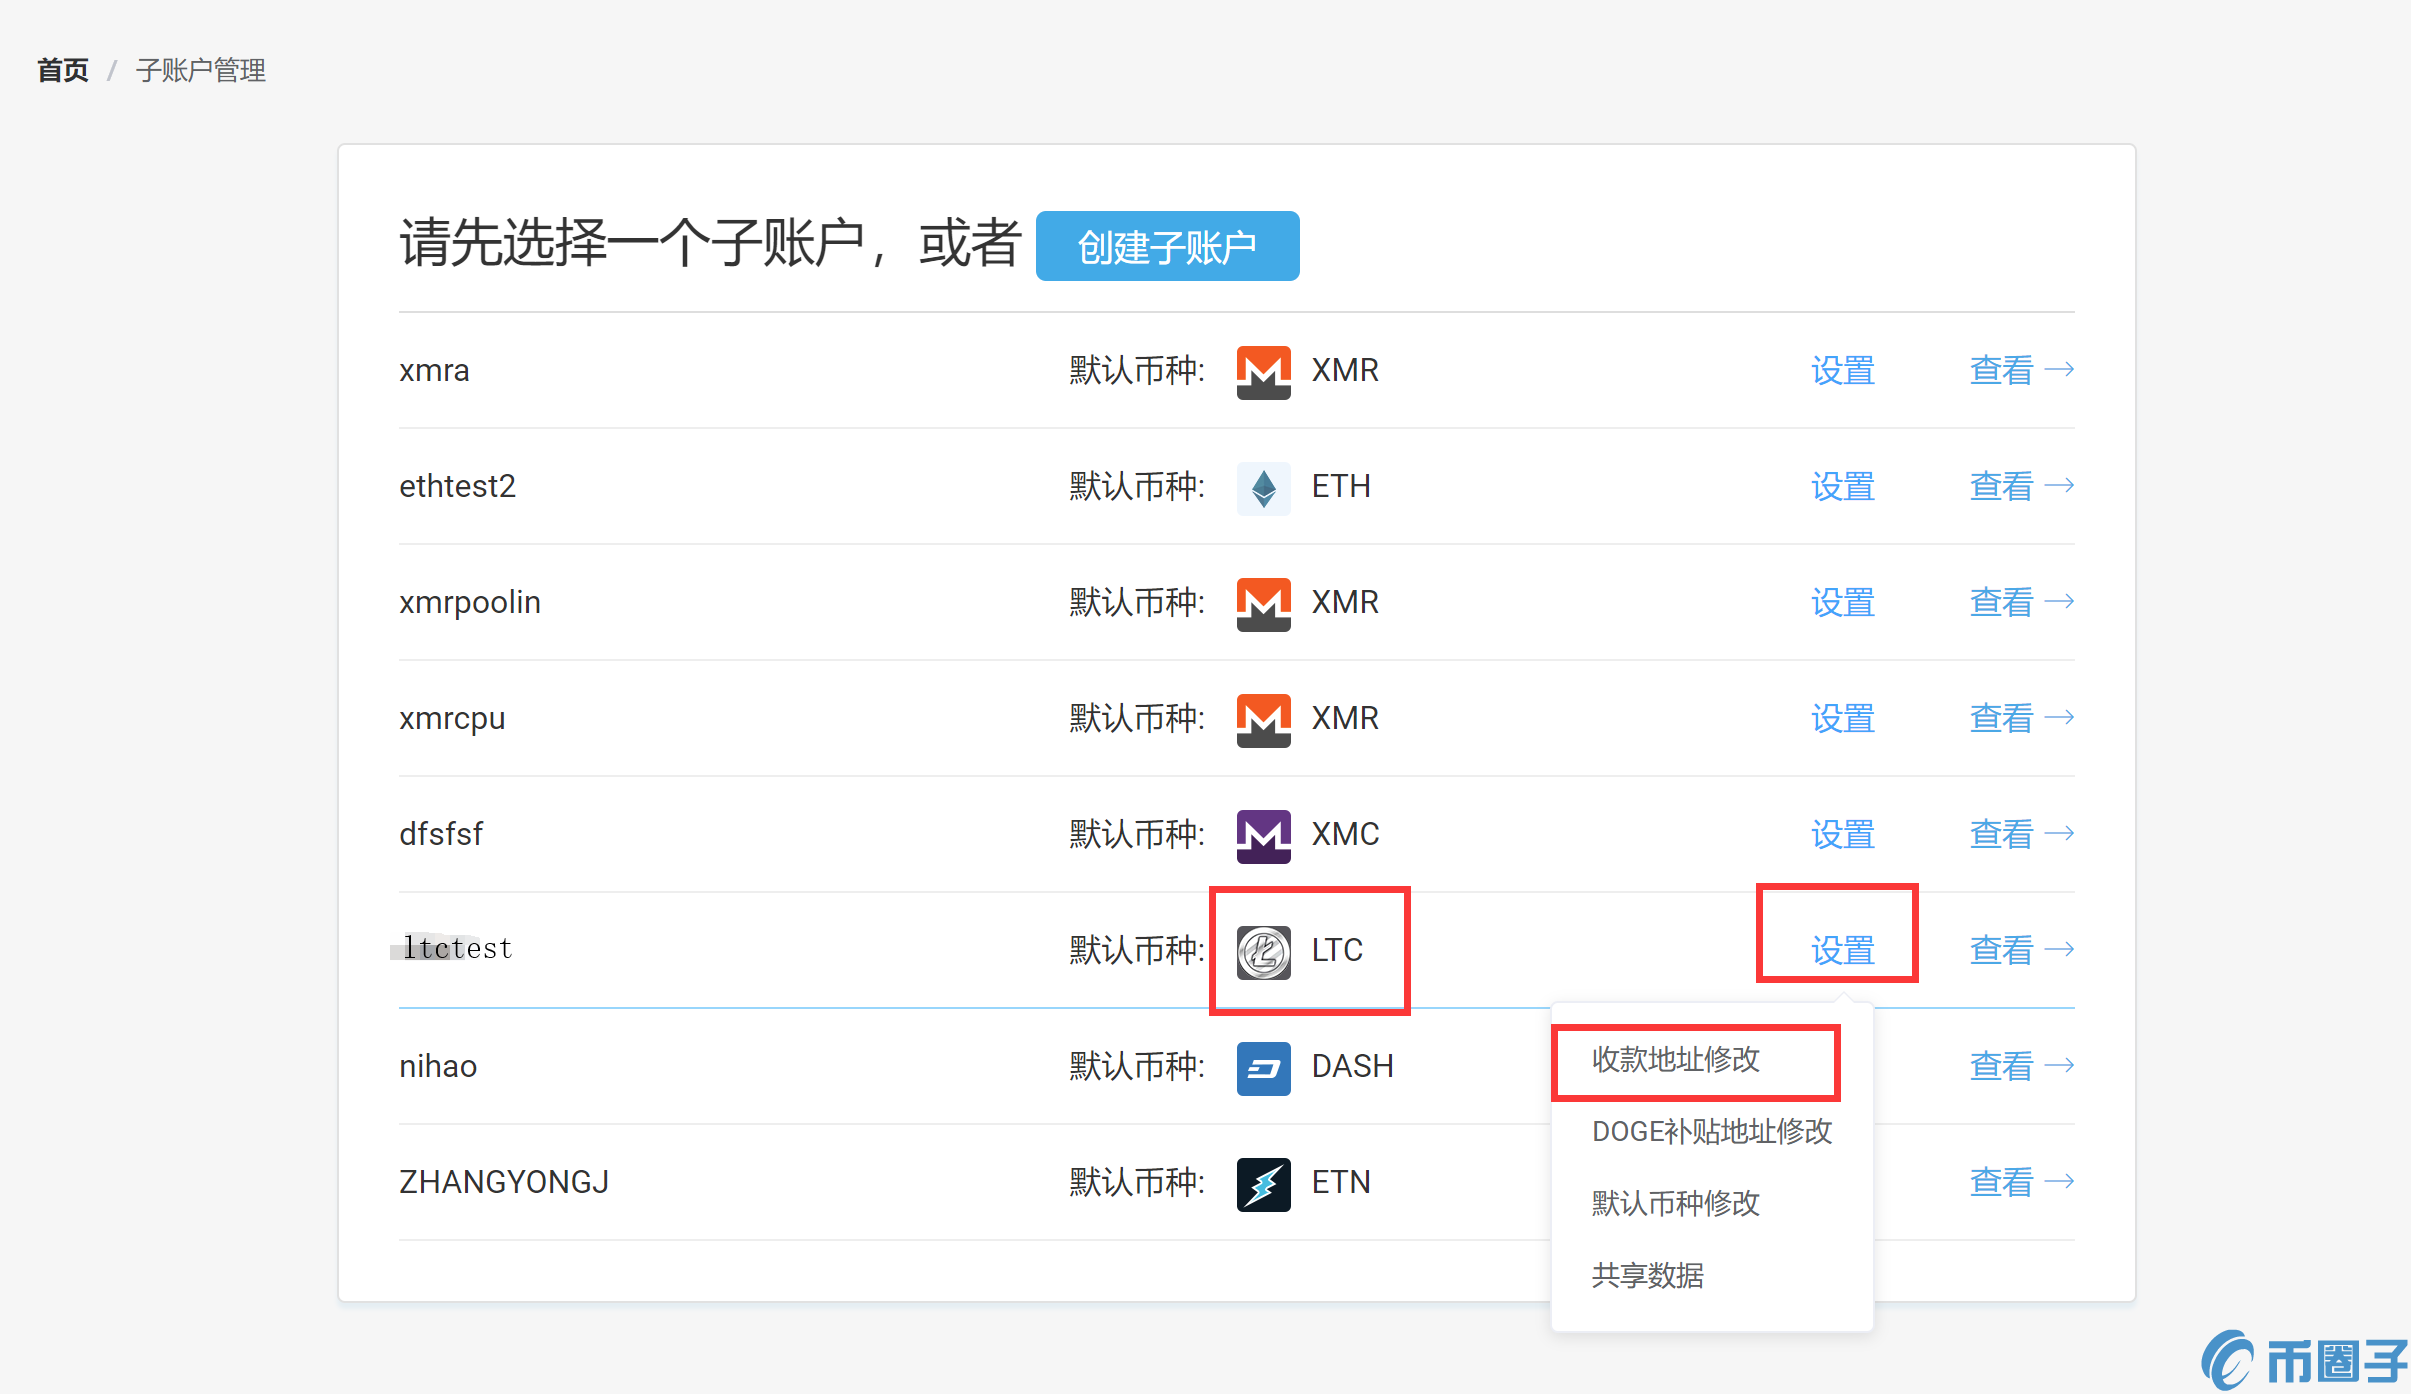Click 查看 for the xmrpoolin account
This screenshot has height=1394, width=2411.
[x=2021, y=603]
